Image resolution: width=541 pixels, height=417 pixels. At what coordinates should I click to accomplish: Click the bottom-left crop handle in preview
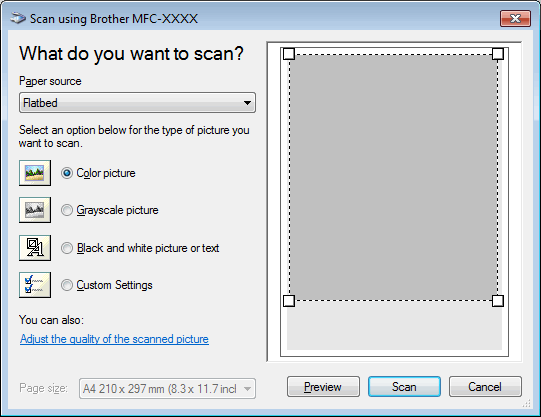289,301
